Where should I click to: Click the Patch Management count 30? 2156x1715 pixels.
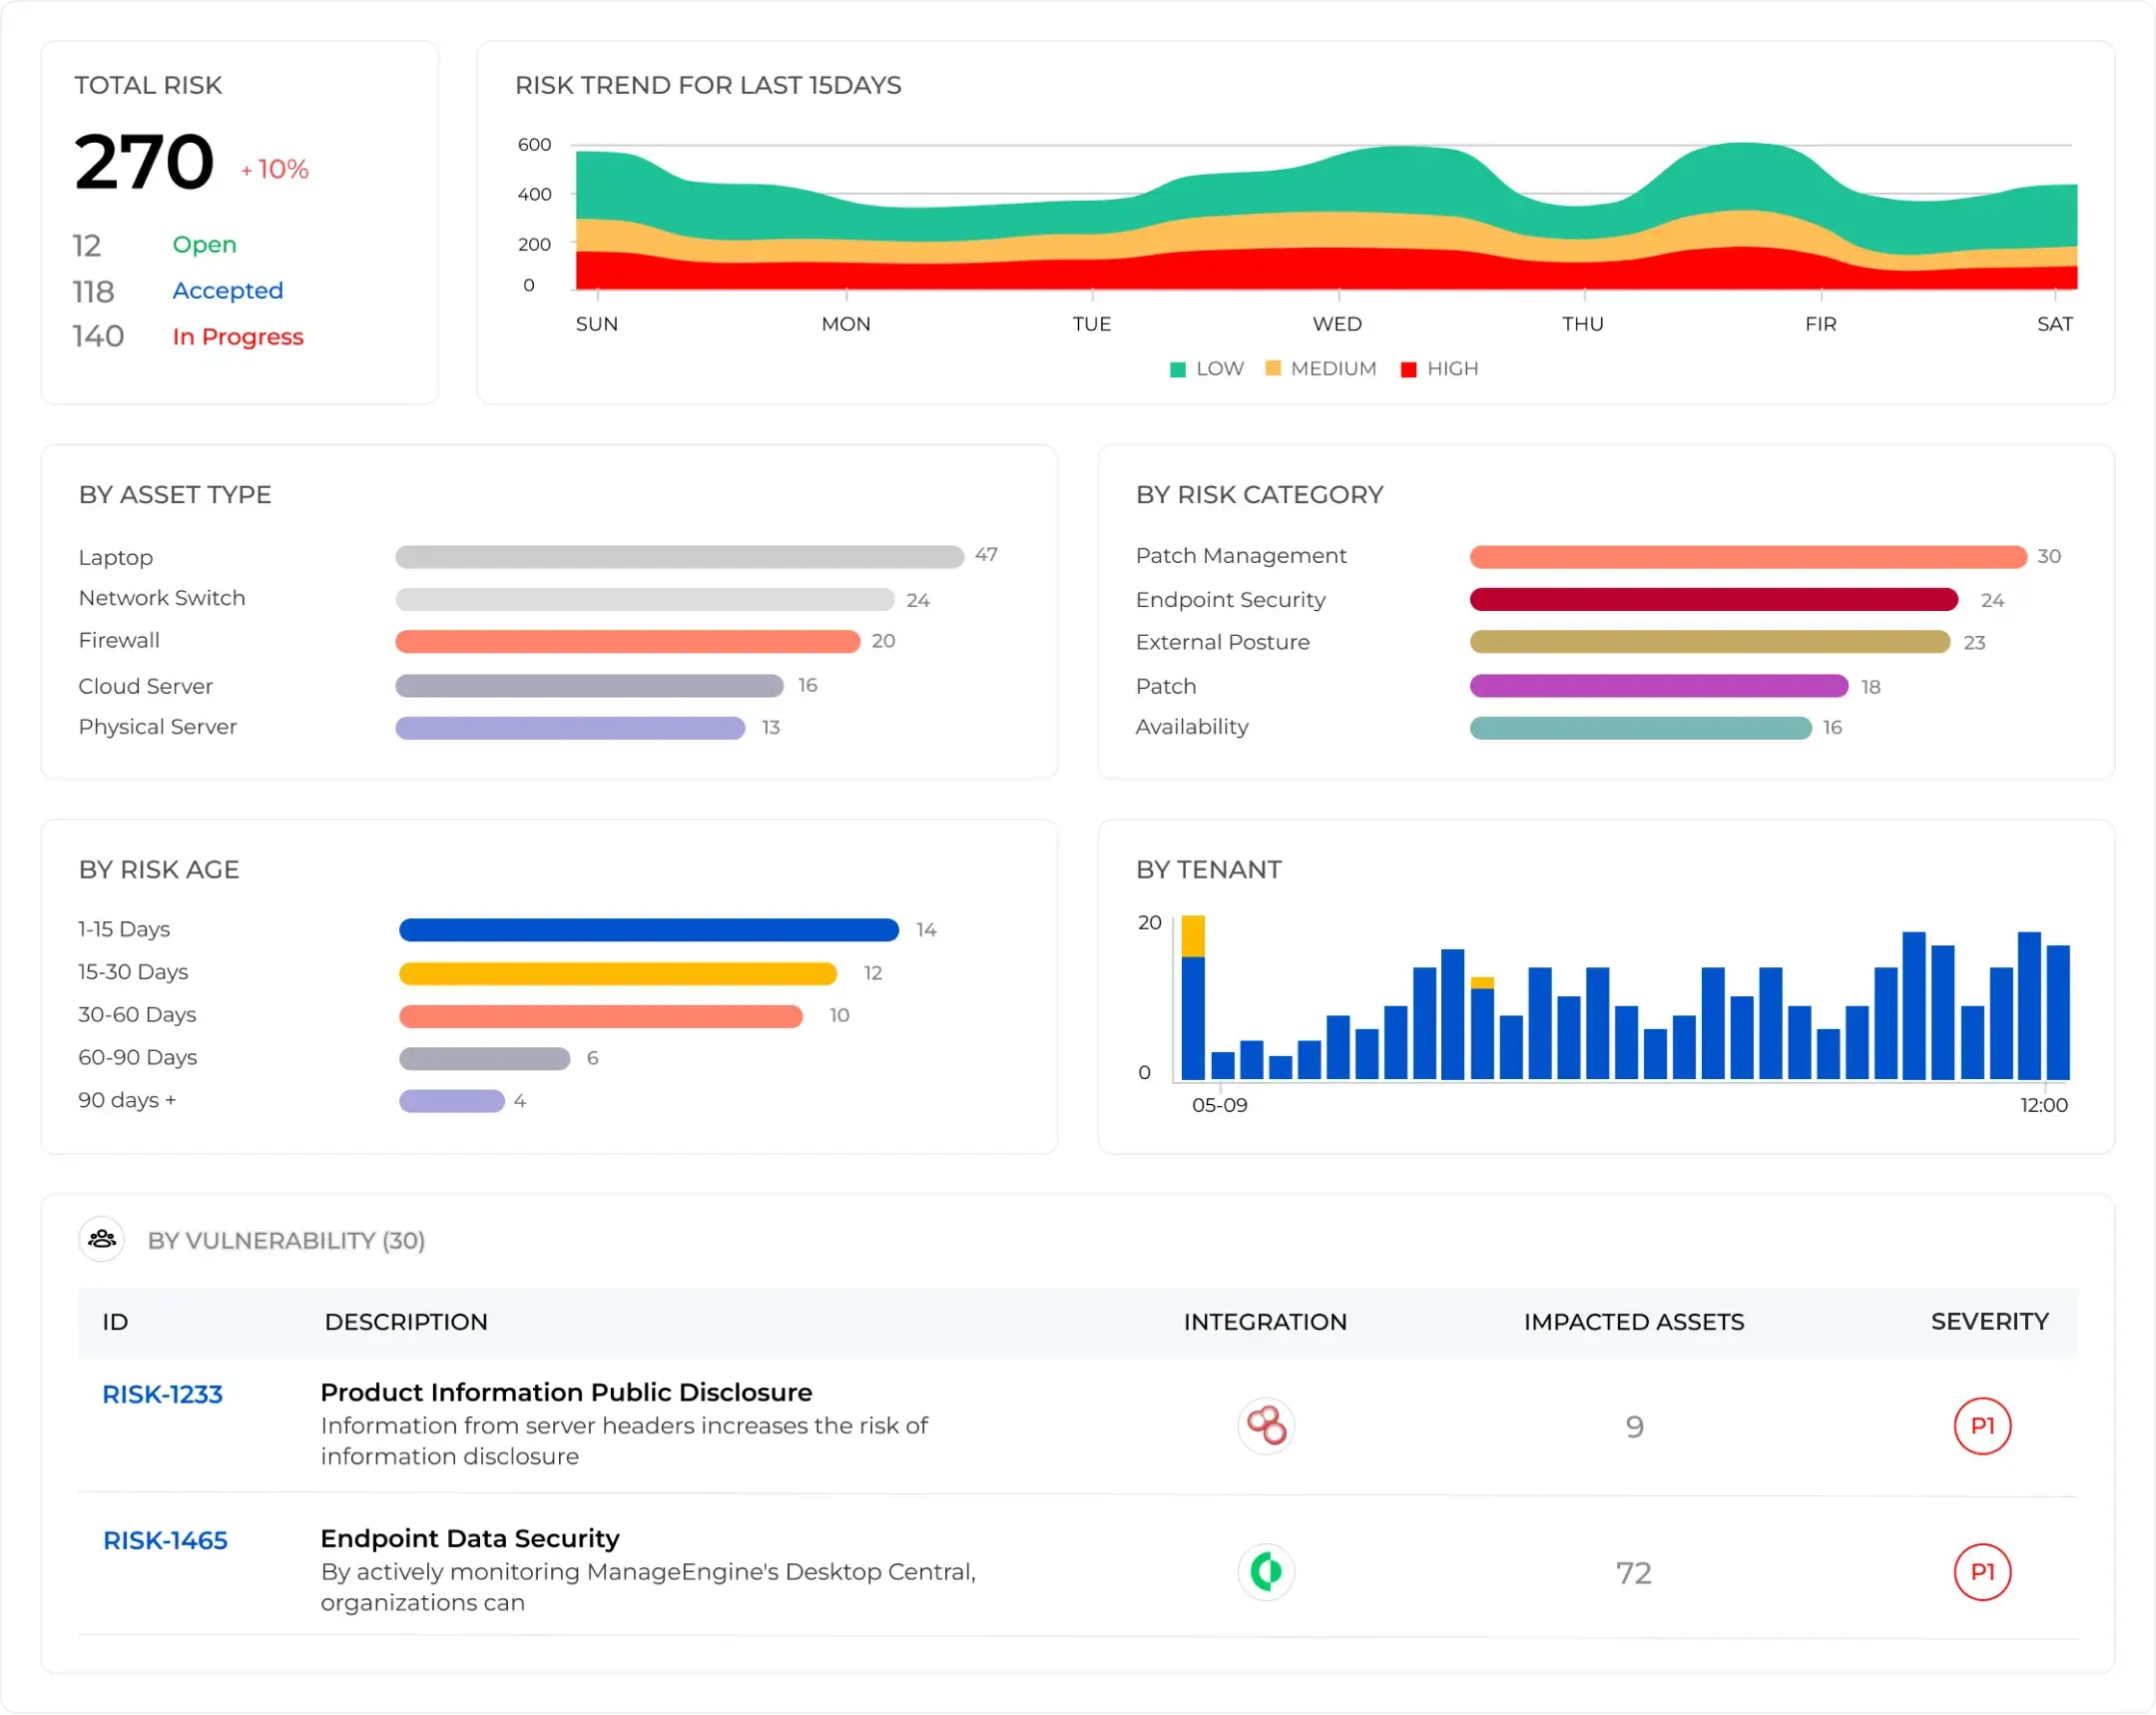click(2049, 556)
